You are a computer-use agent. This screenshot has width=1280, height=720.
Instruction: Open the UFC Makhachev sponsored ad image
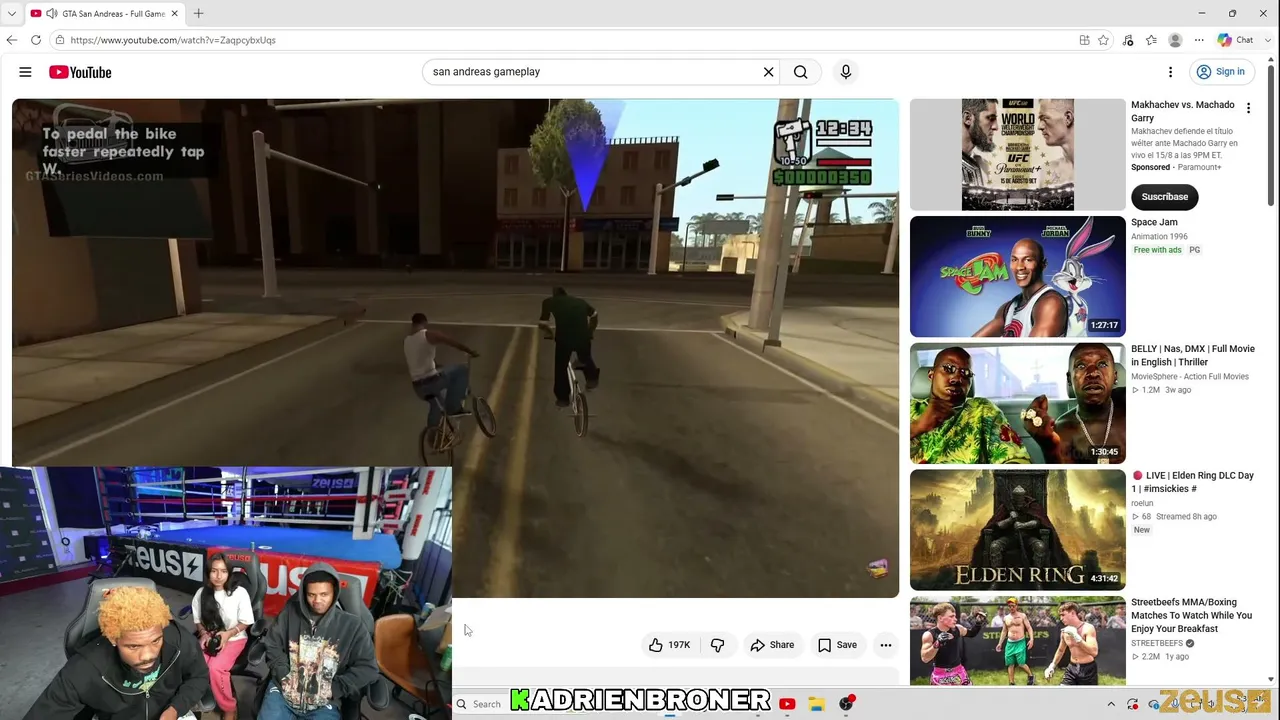click(1017, 154)
